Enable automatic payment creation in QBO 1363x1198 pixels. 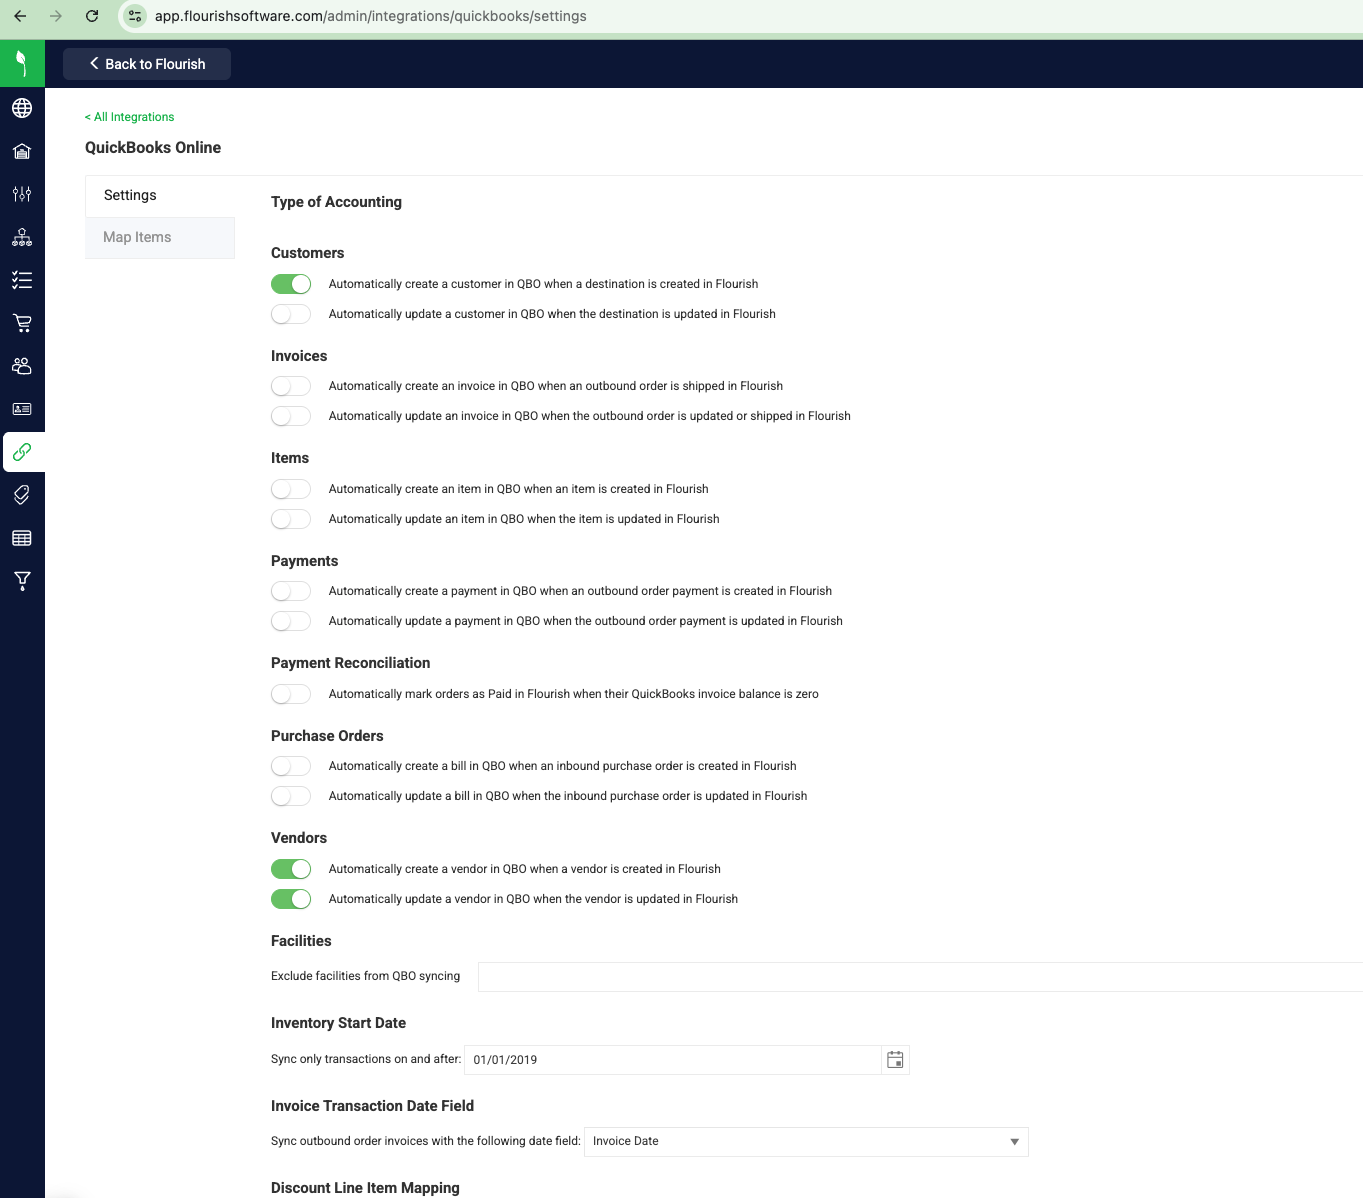click(x=291, y=591)
